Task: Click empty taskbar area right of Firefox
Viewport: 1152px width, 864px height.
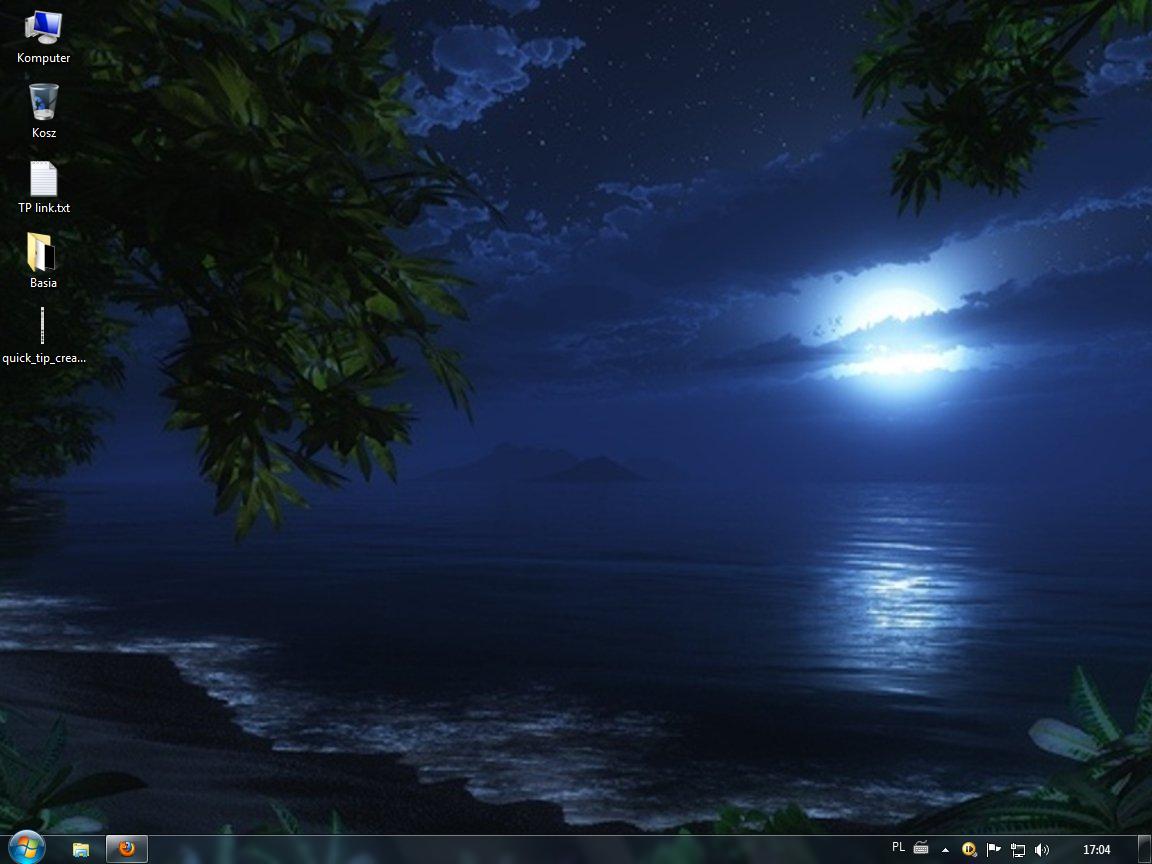Action: click(x=500, y=849)
